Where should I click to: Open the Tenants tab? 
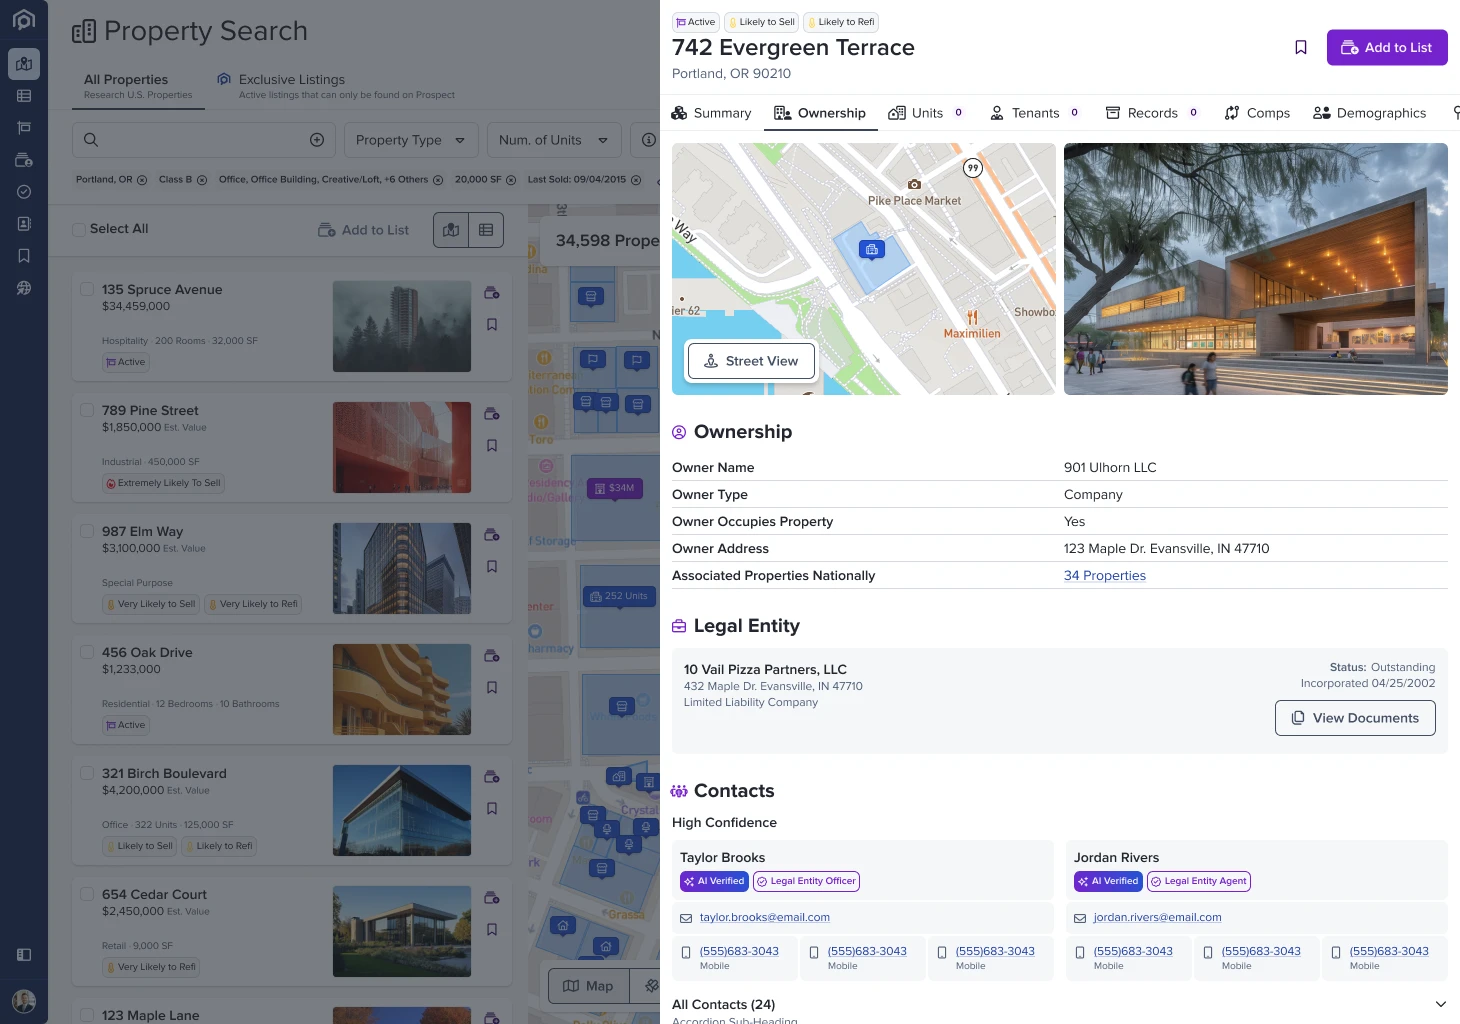coord(1034,113)
